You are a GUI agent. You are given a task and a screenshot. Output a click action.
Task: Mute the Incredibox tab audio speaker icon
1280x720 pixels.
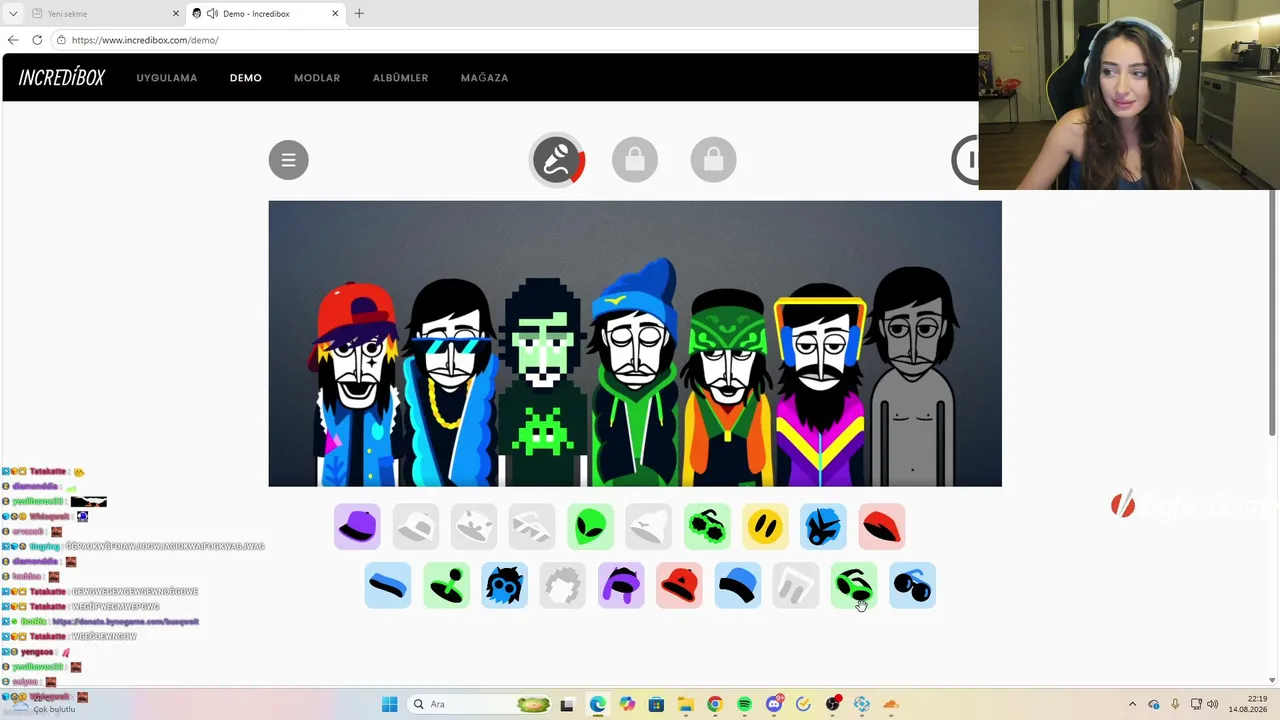pyautogui.click(x=212, y=14)
